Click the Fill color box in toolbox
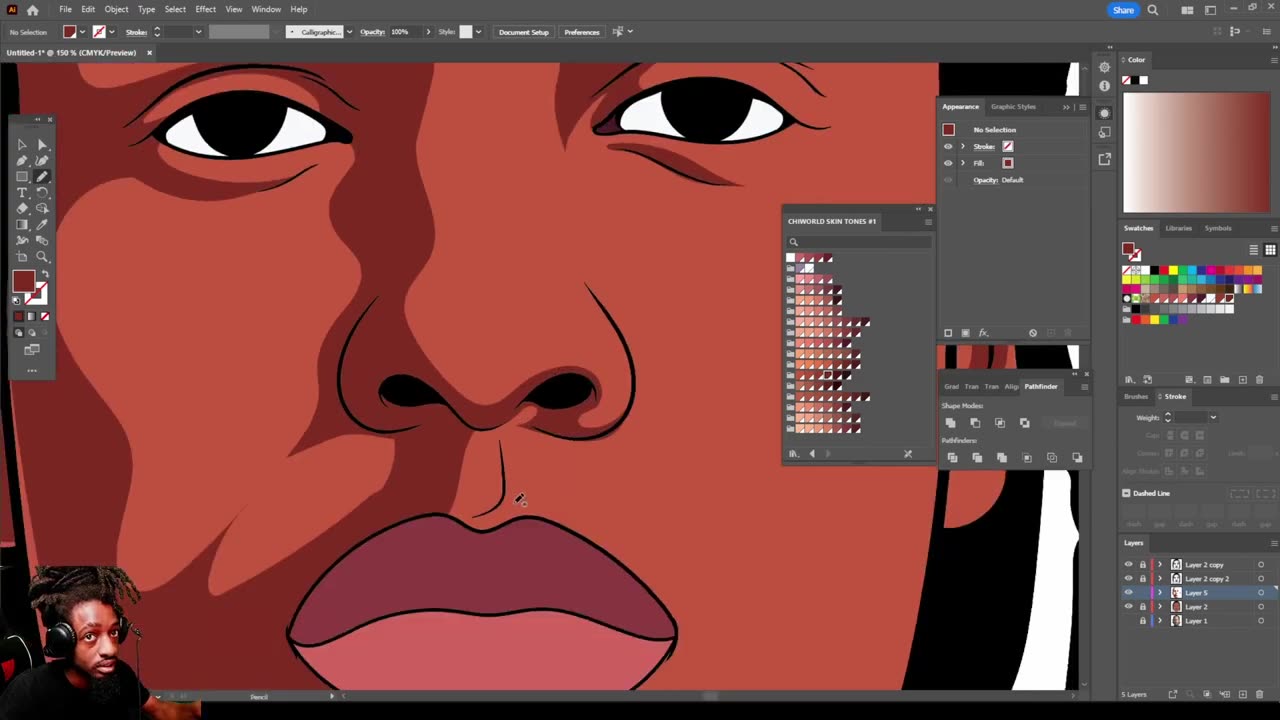1280x720 pixels. click(x=23, y=281)
